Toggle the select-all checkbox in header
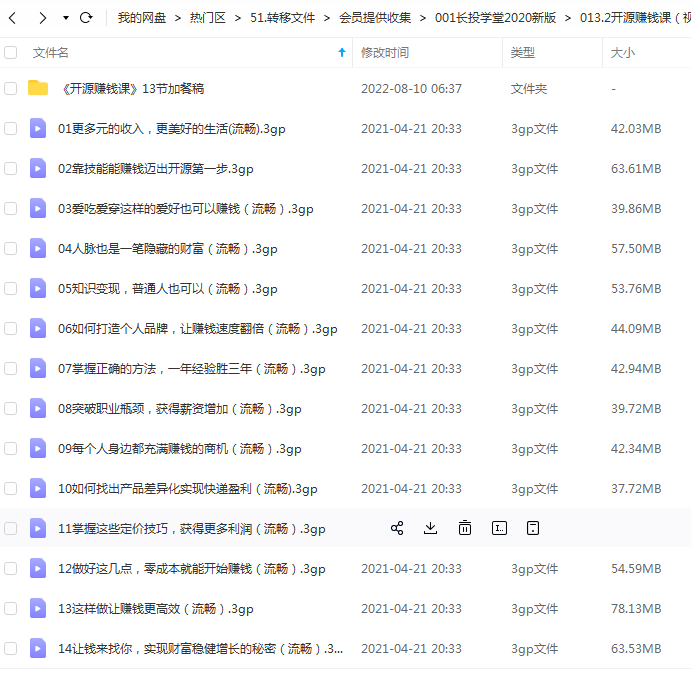Viewport: 691px width, 674px height. (11, 52)
